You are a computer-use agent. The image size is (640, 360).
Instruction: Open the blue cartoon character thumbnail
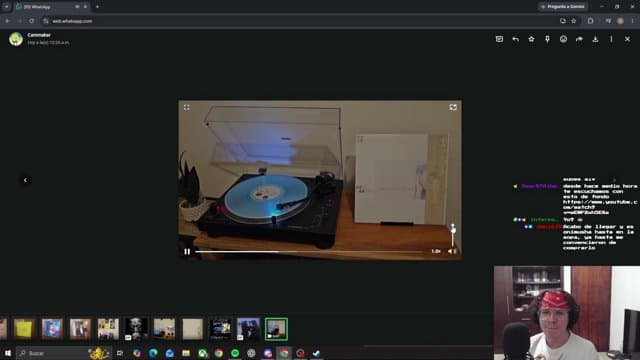coord(52,329)
